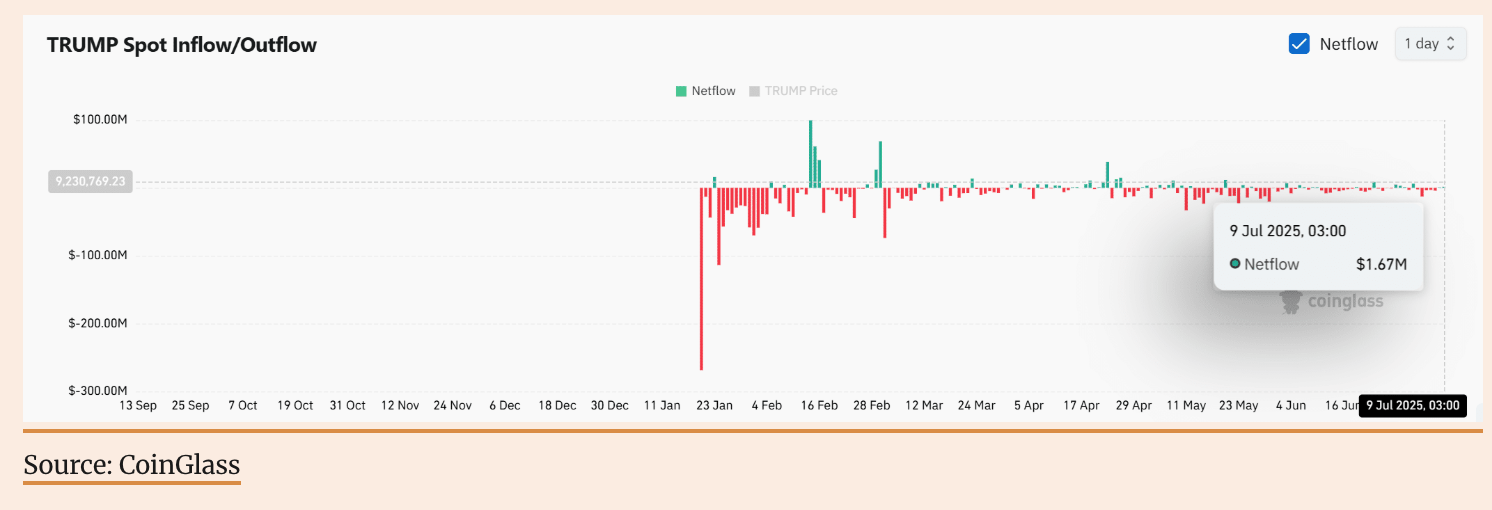
Task: Click the 9,230,769.23 crosshair value label
Action: click(x=91, y=181)
